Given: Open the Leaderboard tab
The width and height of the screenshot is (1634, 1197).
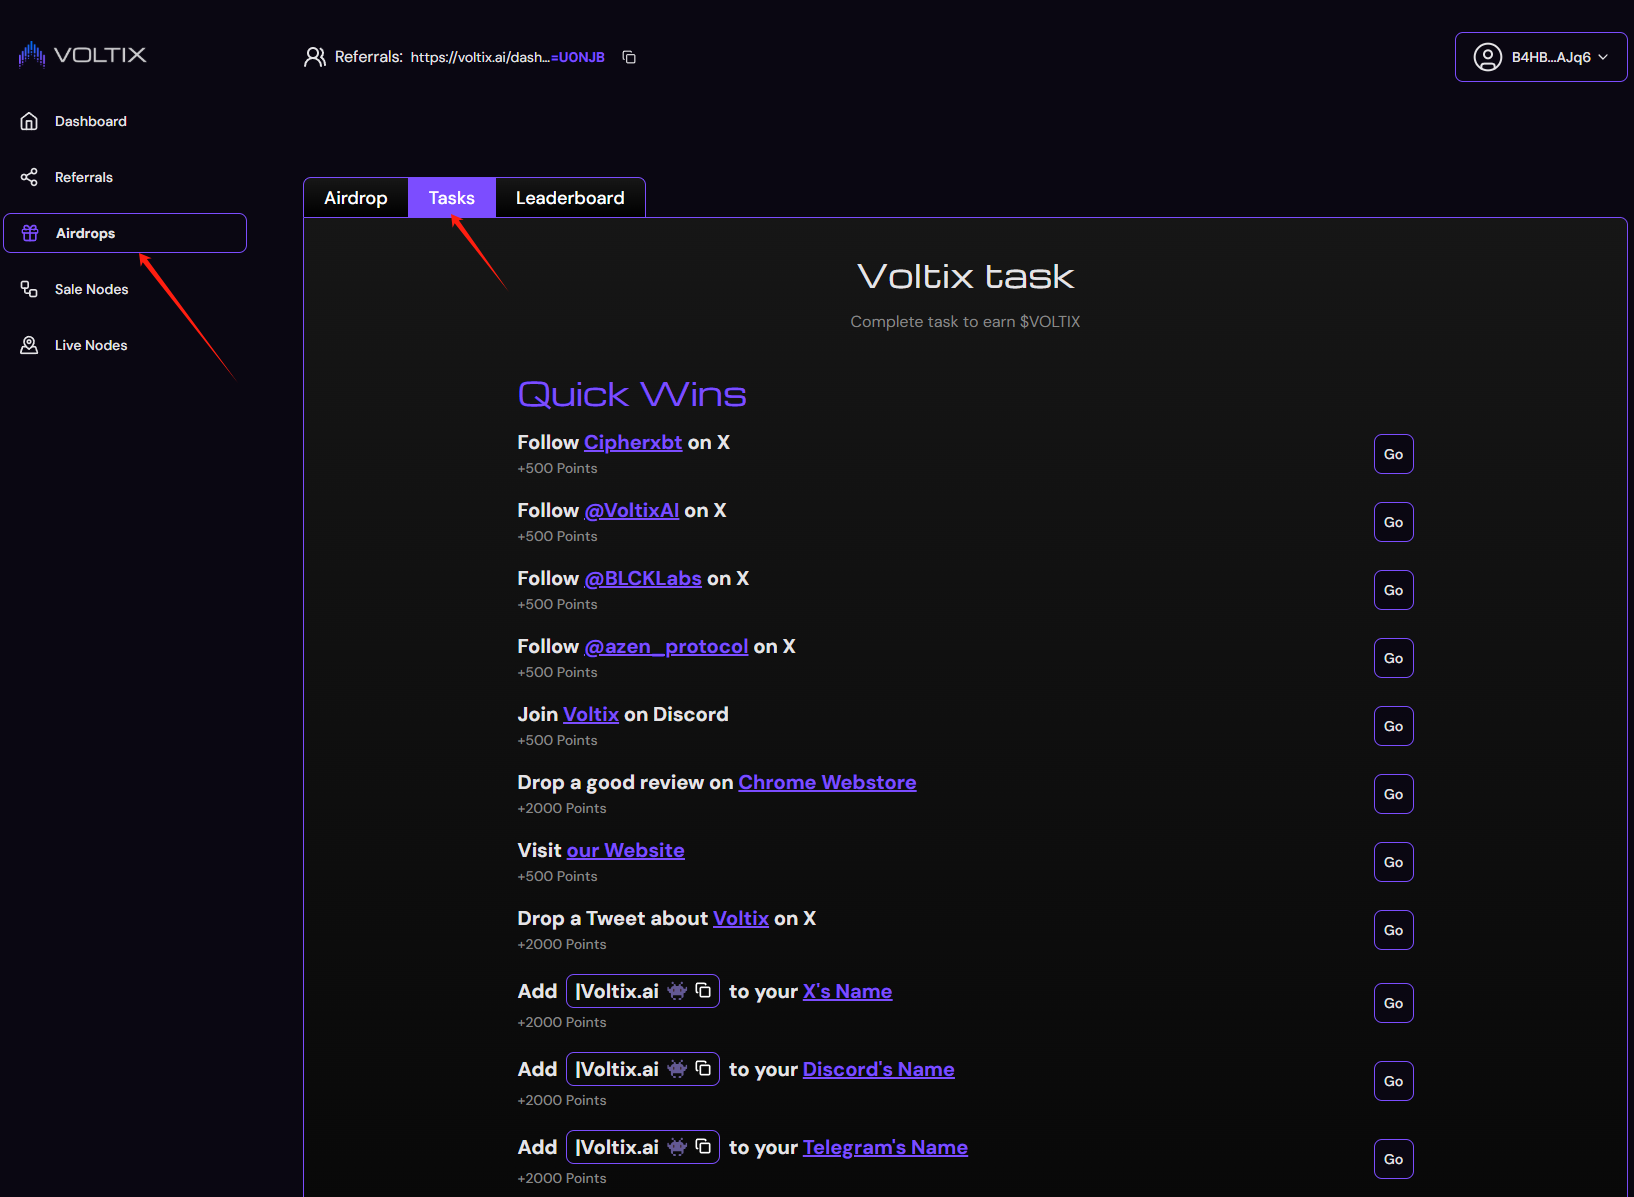Looking at the screenshot, I should (x=570, y=198).
